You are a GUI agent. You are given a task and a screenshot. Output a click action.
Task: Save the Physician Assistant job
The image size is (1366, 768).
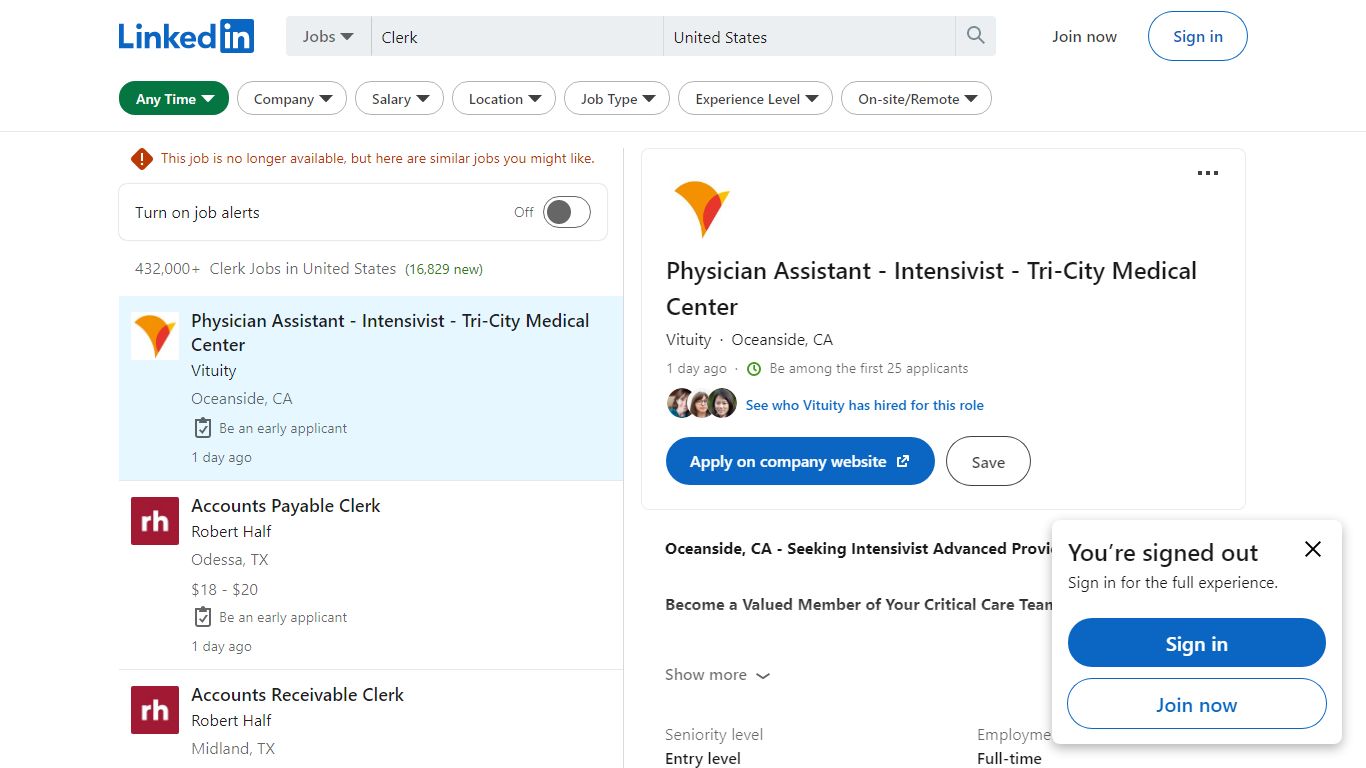coord(988,462)
